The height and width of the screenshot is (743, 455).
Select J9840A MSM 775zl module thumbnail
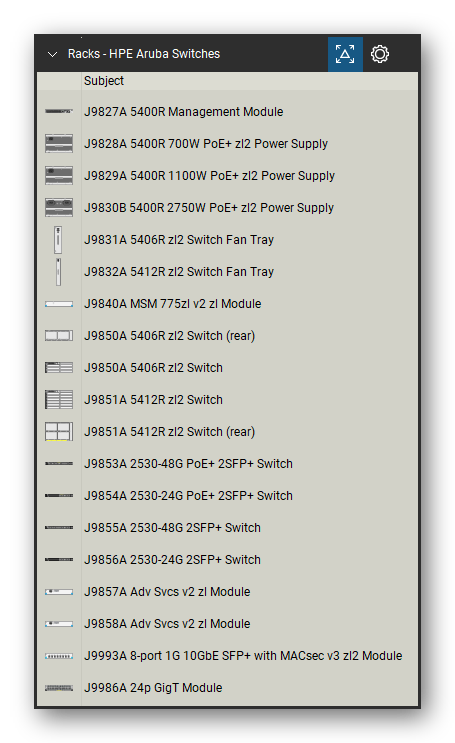[x=59, y=304]
